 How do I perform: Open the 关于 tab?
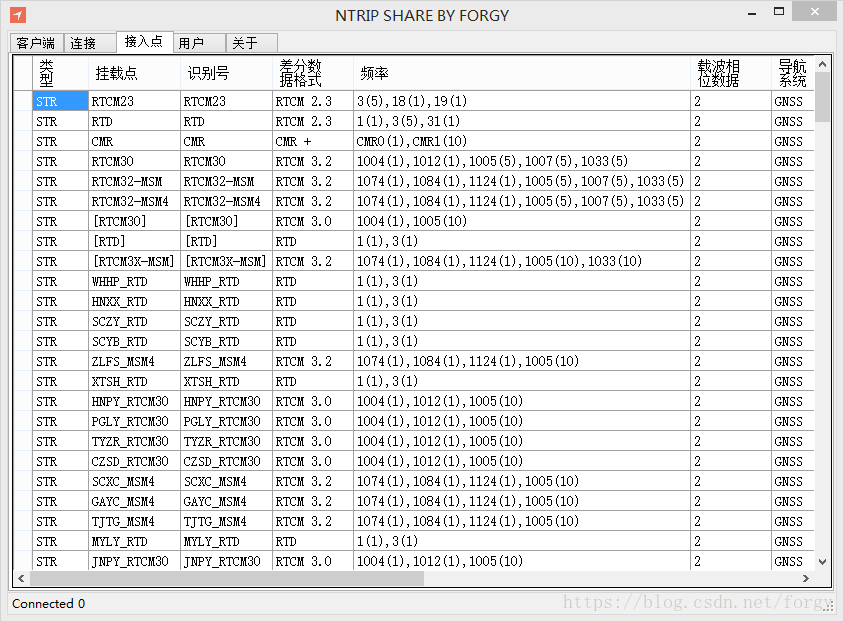coord(251,43)
